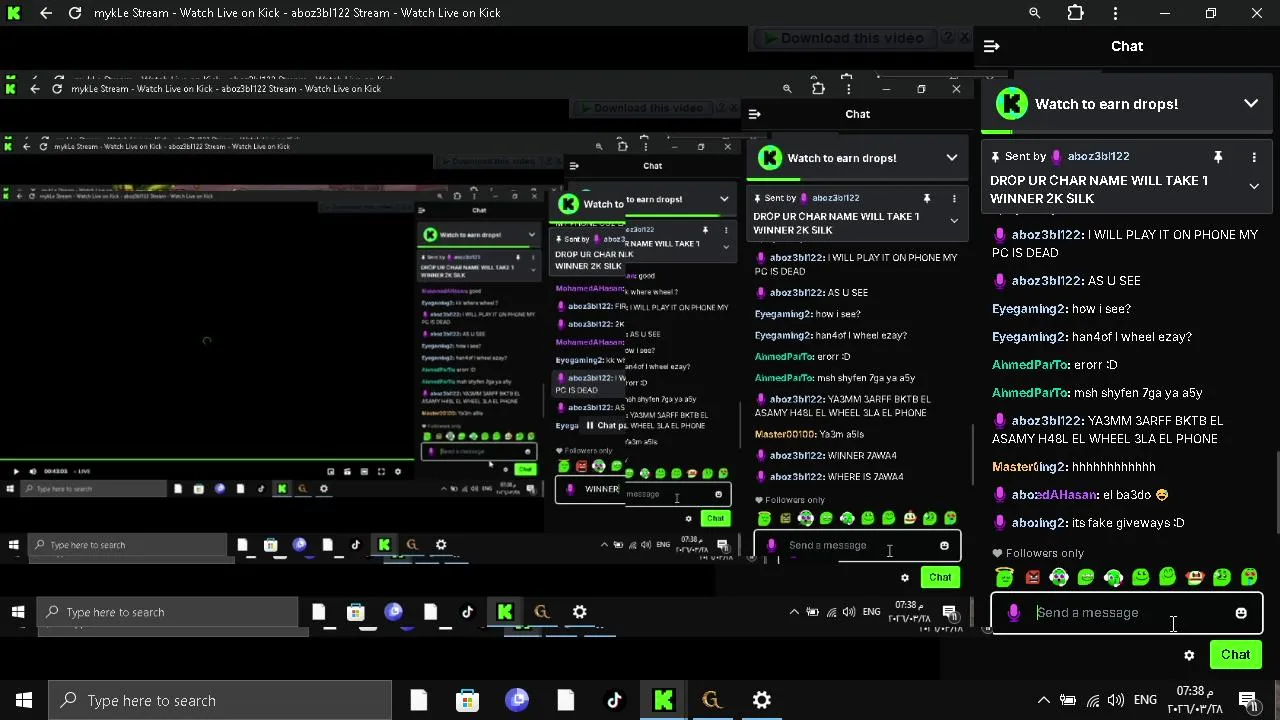Image resolution: width=1280 pixels, height=720 pixels.
Task: Open the volume control in the system tray
Action: pyautogui.click(x=1117, y=700)
